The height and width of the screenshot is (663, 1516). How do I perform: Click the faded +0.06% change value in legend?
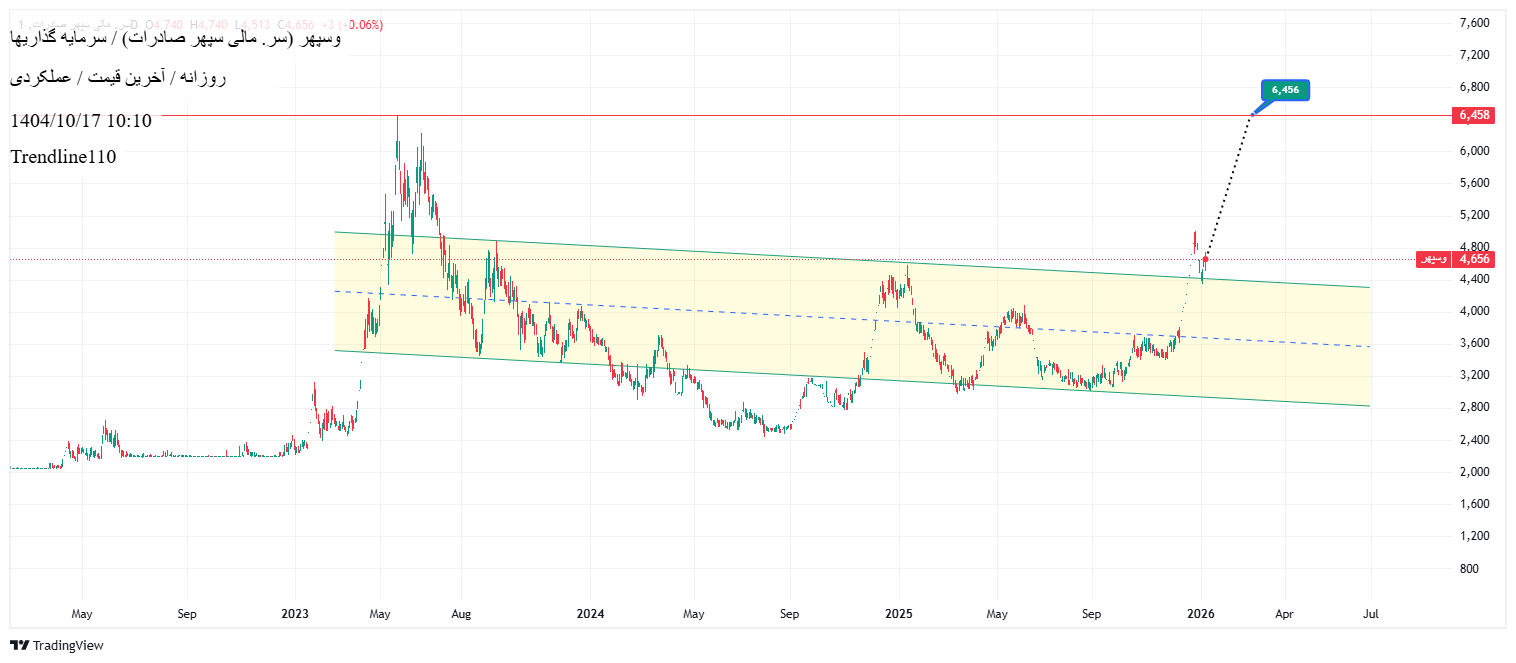[362, 25]
